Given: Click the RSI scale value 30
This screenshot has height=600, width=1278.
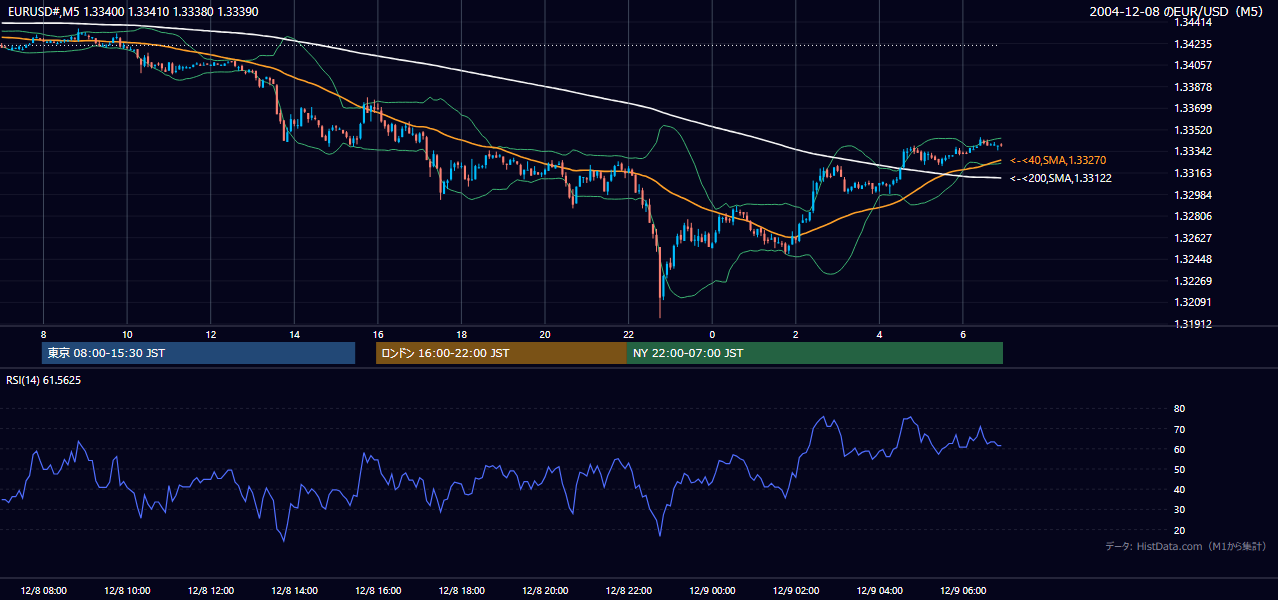Looking at the screenshot, I should point(1179,510).
